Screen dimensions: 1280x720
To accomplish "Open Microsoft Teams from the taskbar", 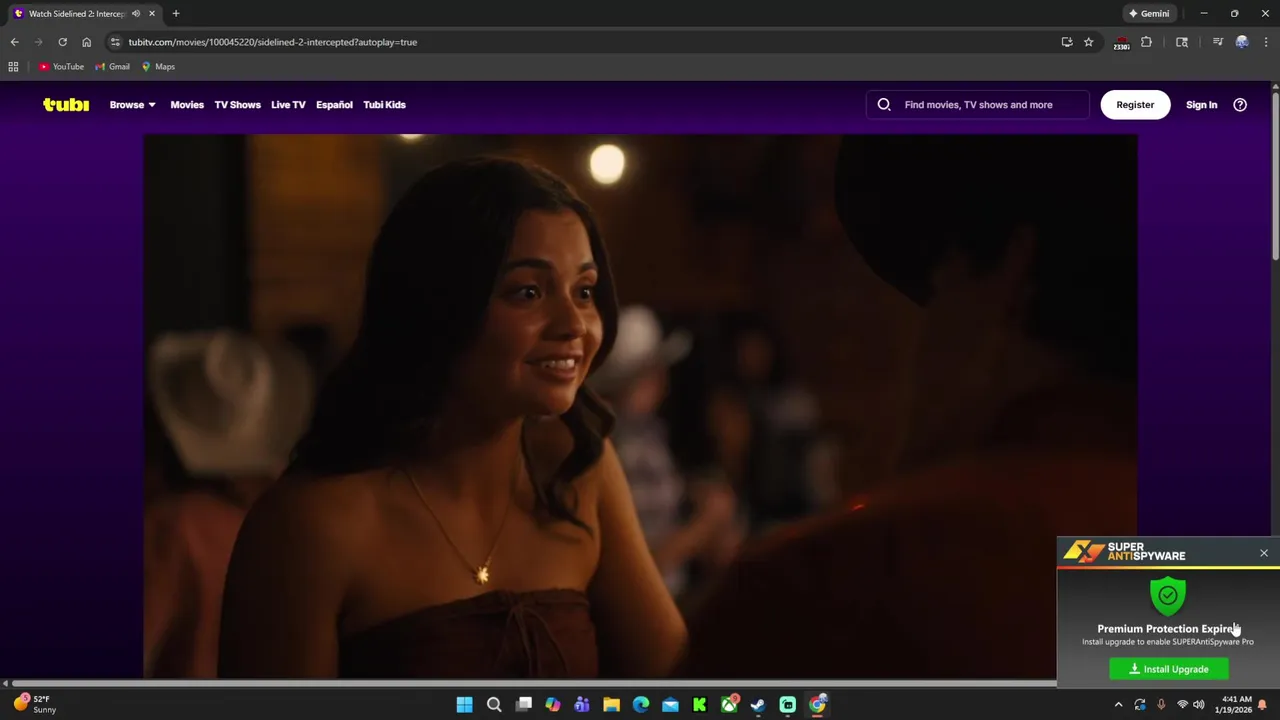I will click(582, 705).
